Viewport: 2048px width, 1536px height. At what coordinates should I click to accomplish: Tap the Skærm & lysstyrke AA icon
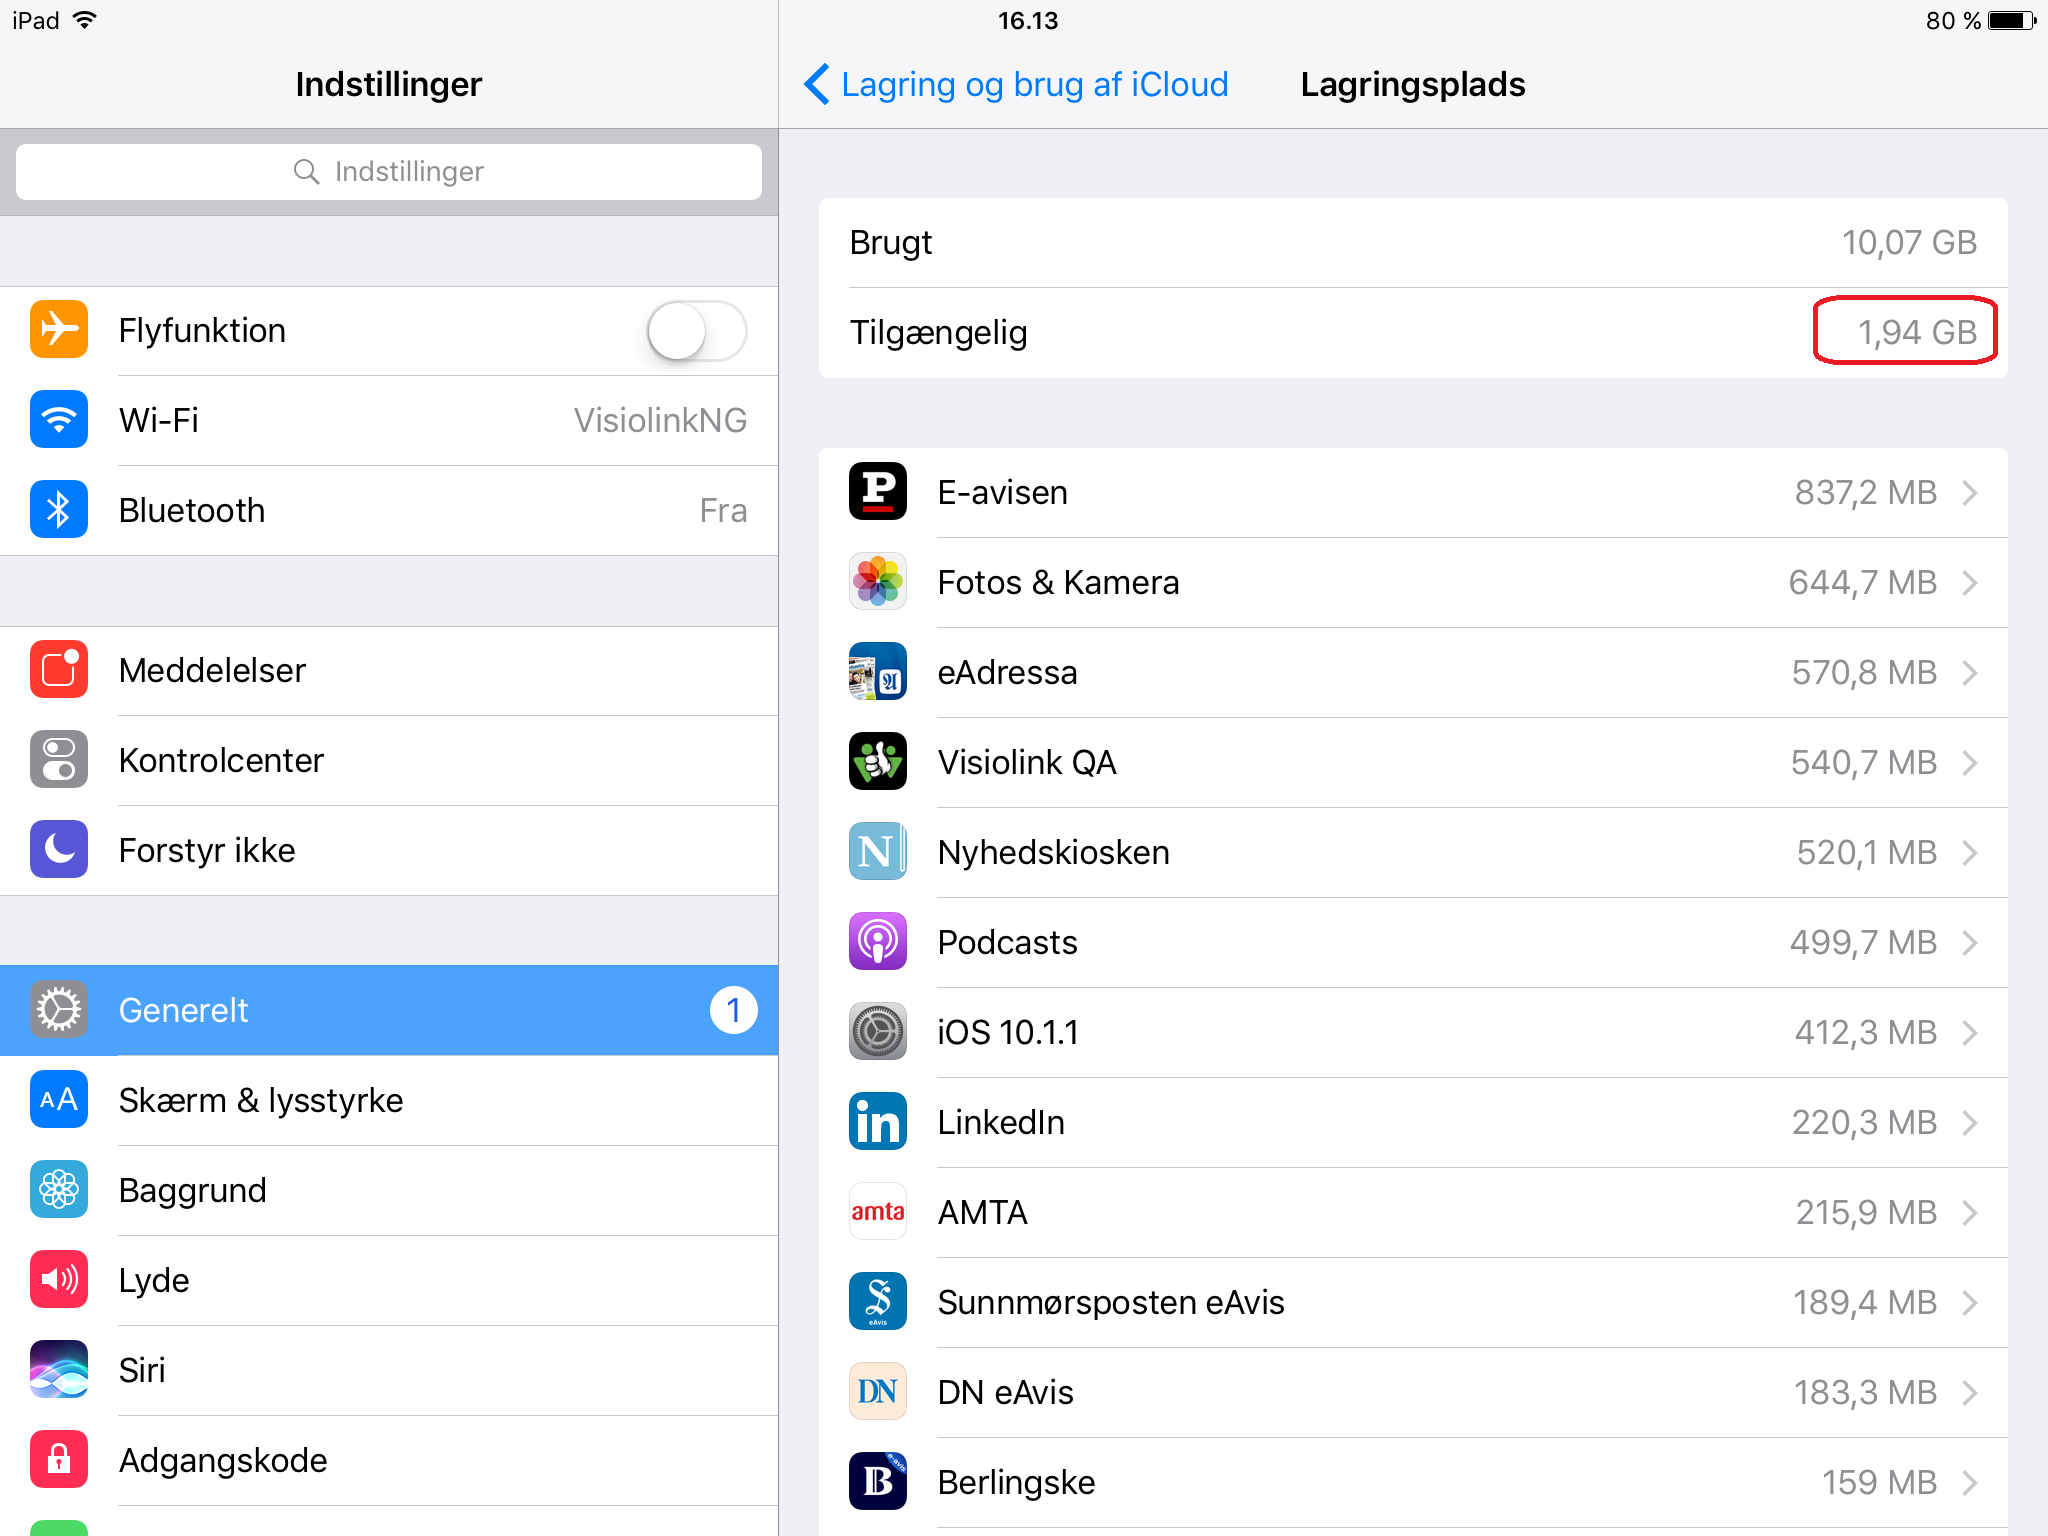point(59,1100)
